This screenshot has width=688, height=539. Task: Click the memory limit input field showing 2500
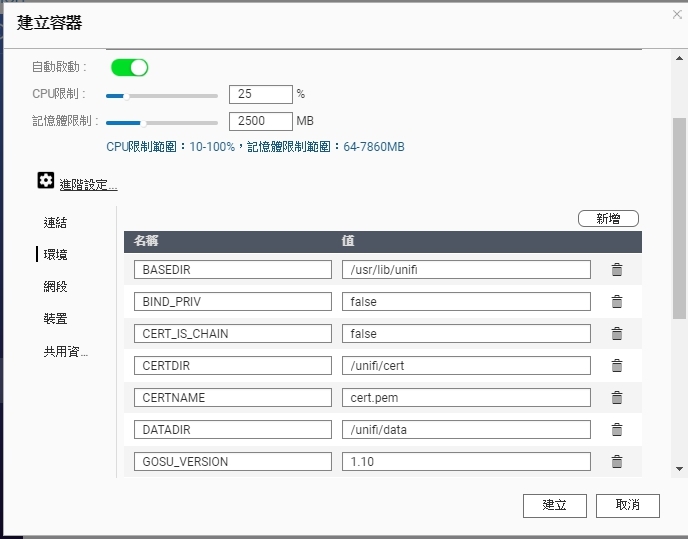(261, 121)
